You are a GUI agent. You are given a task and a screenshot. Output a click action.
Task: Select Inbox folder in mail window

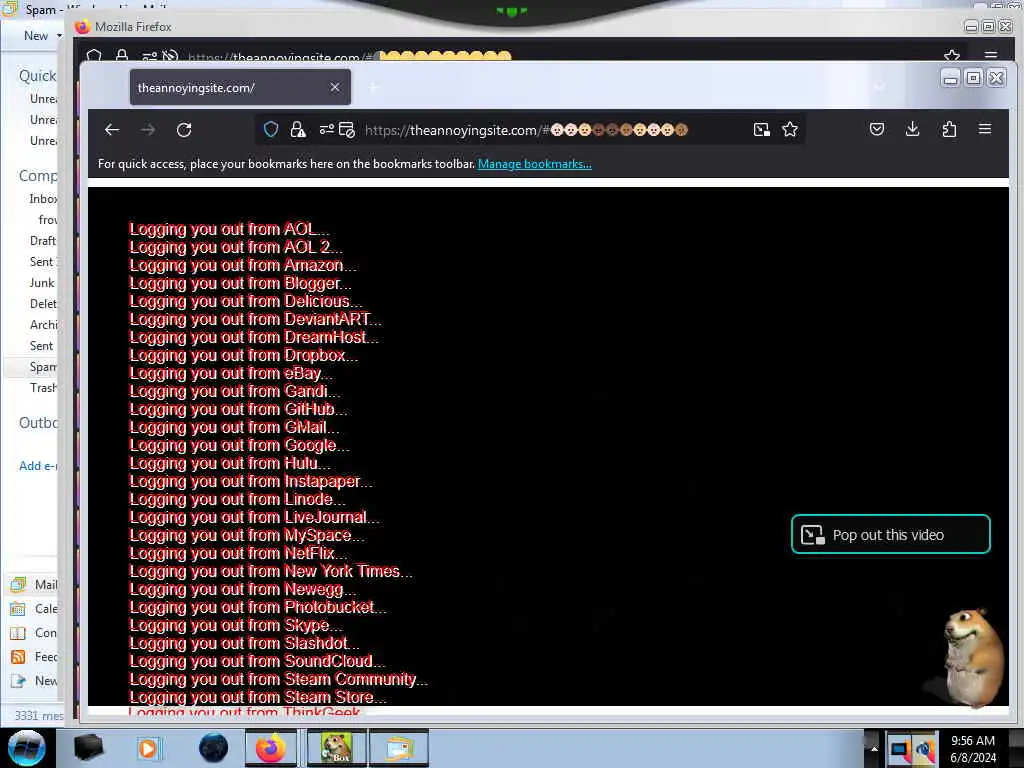pyautogui.click(x=43, y=199)
